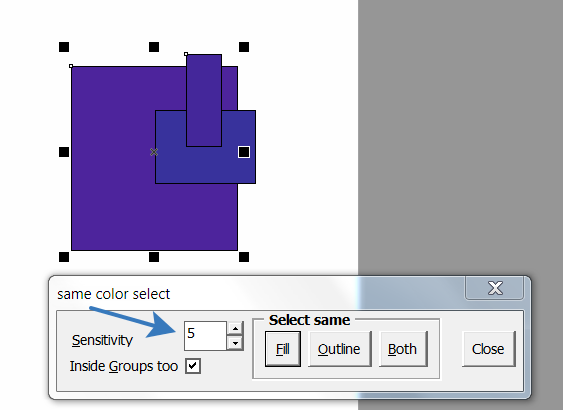Toggle the Inside Groups too checkbox
563x410 pixels.
pos(193,366)
